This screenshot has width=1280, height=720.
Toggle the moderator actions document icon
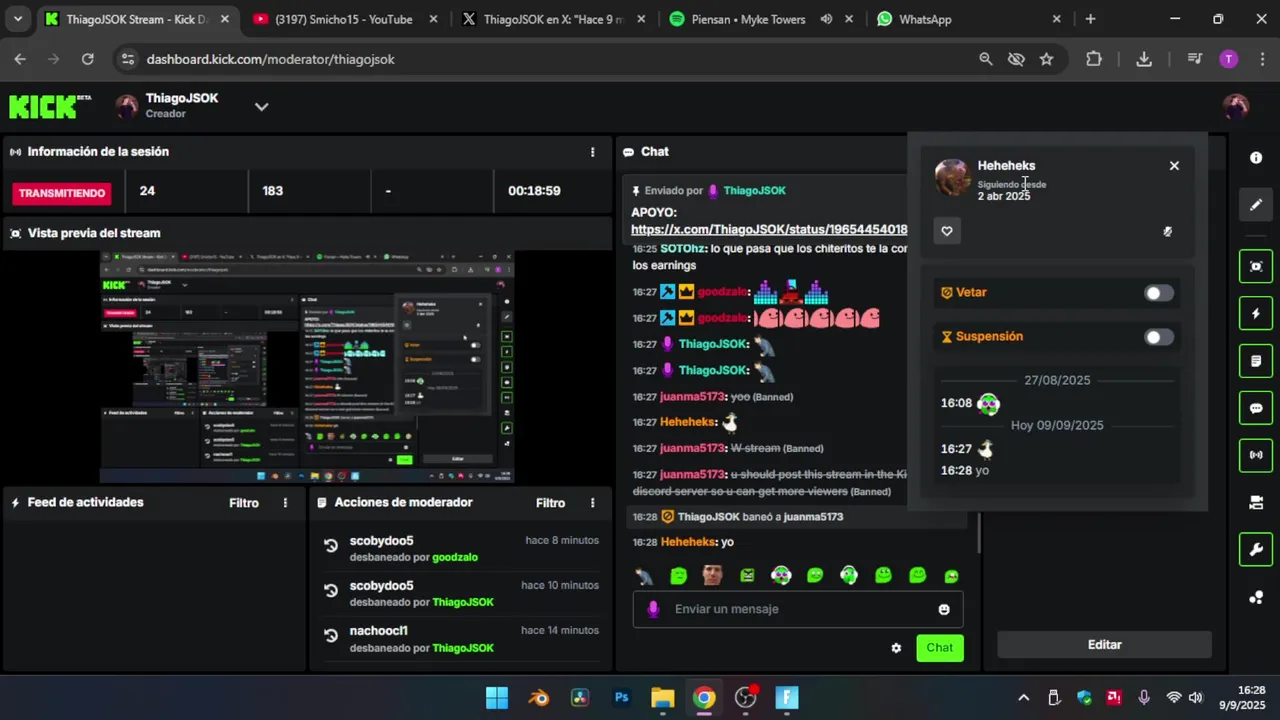click(x=1256, y=360)
